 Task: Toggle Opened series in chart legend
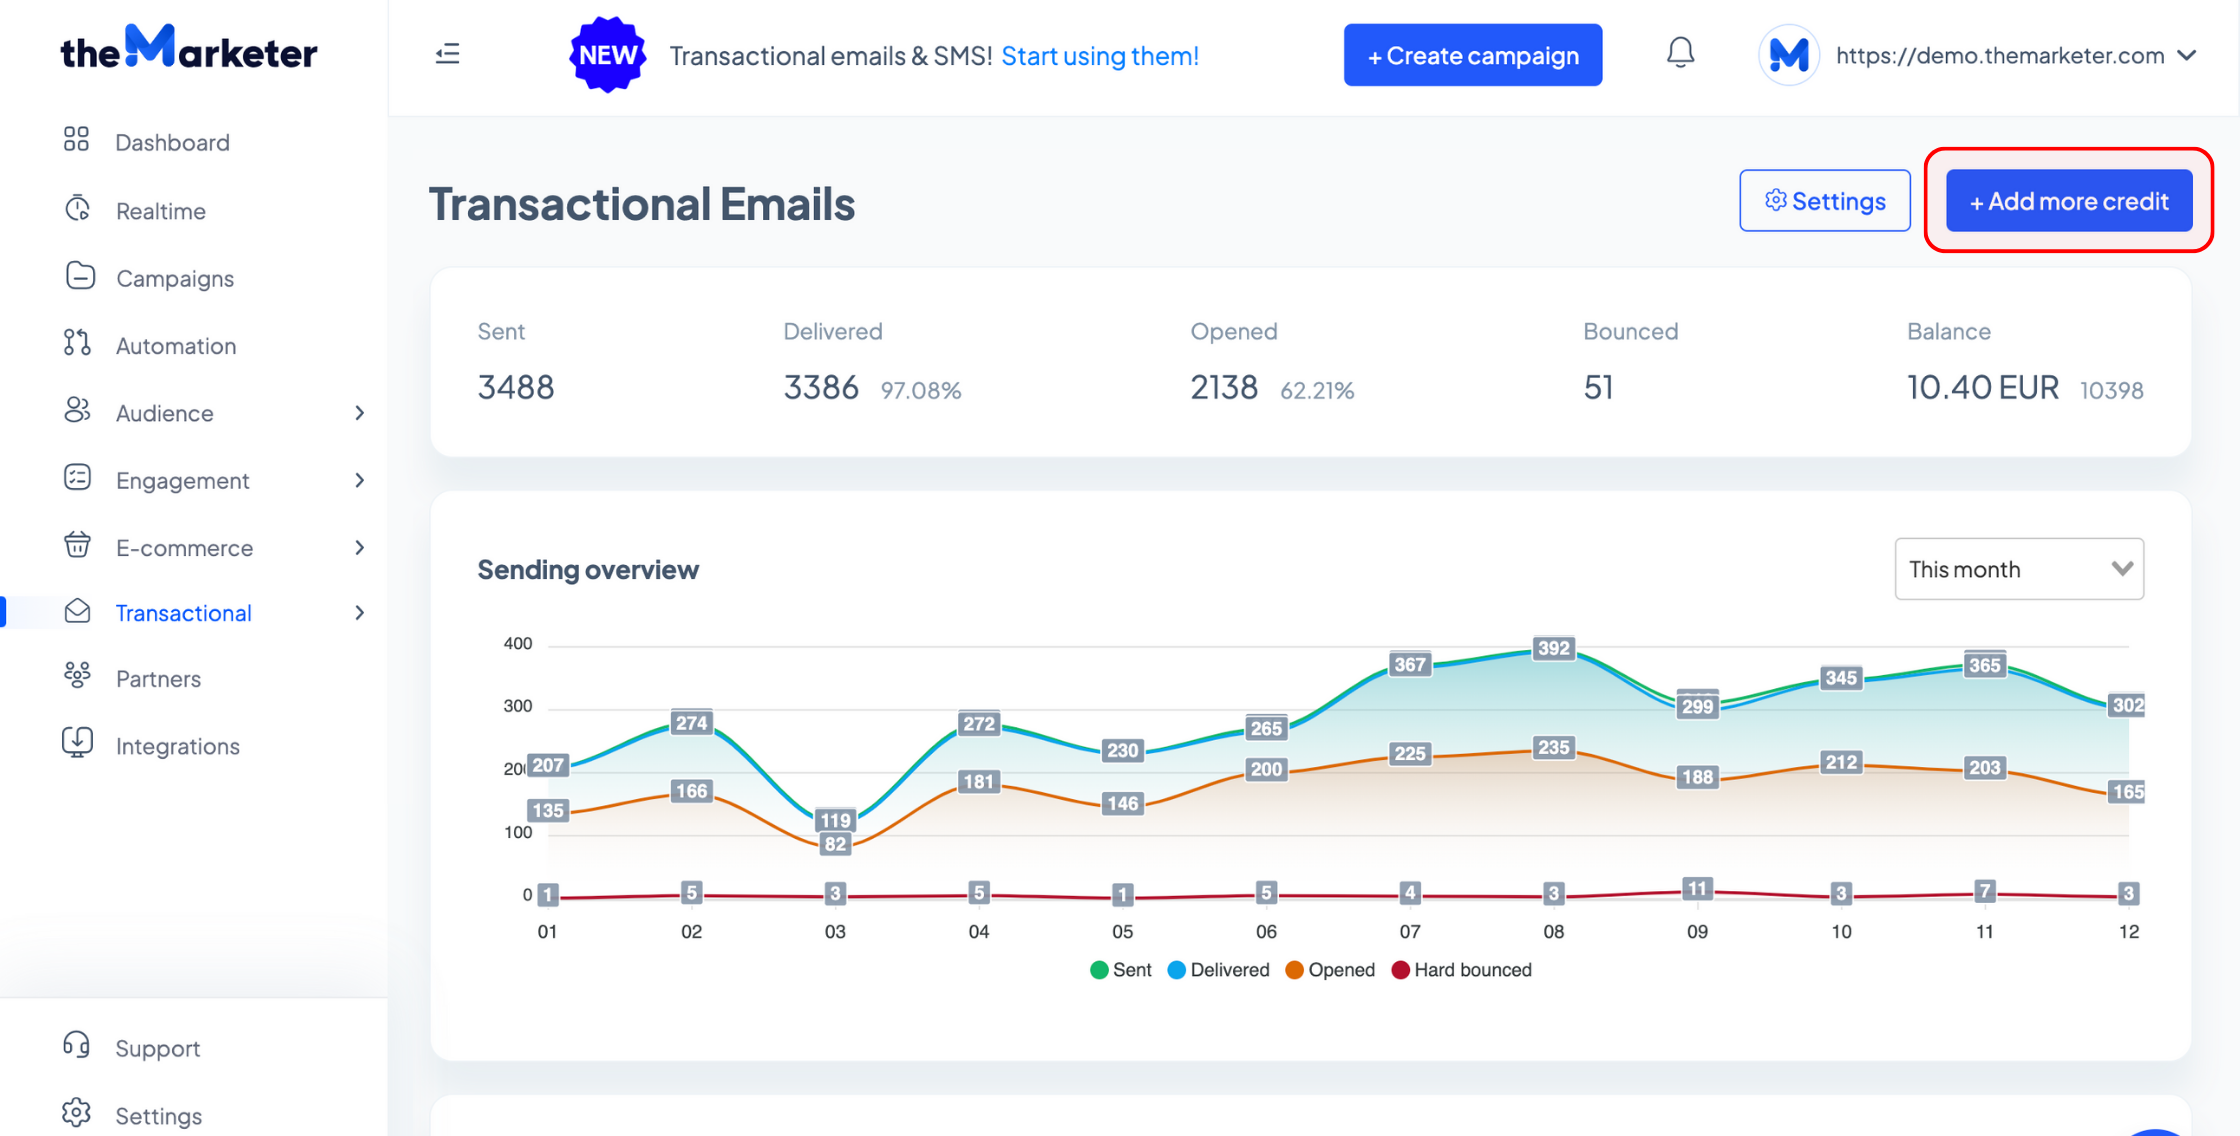tap(1331, 970)
